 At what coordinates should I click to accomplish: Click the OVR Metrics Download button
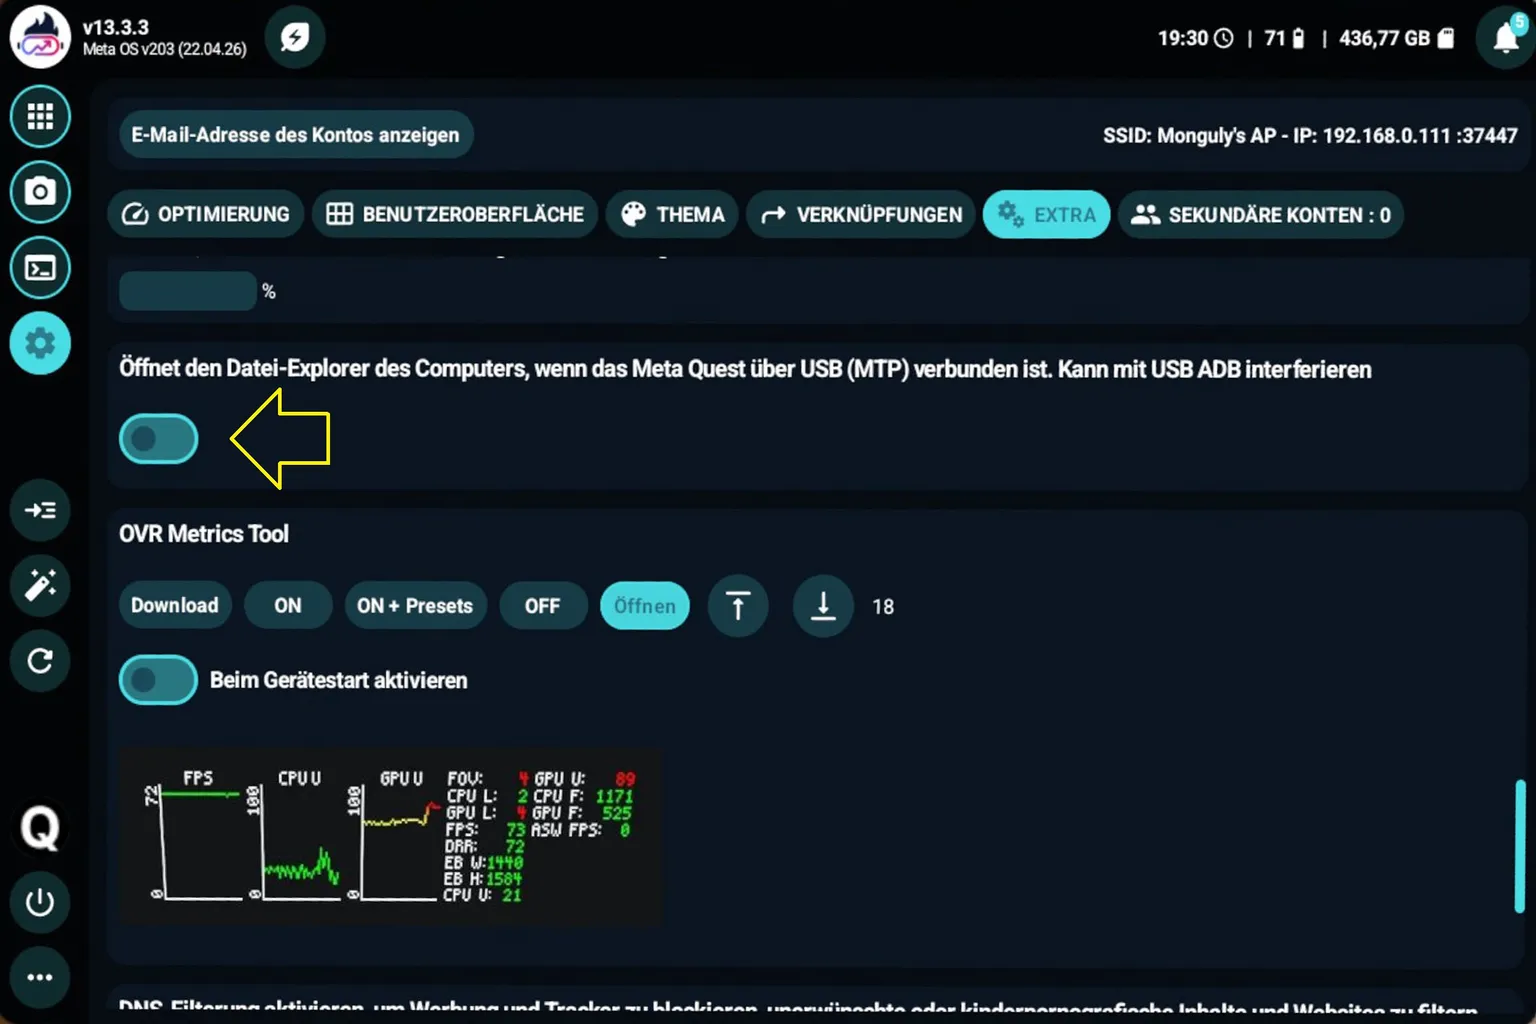175,606
